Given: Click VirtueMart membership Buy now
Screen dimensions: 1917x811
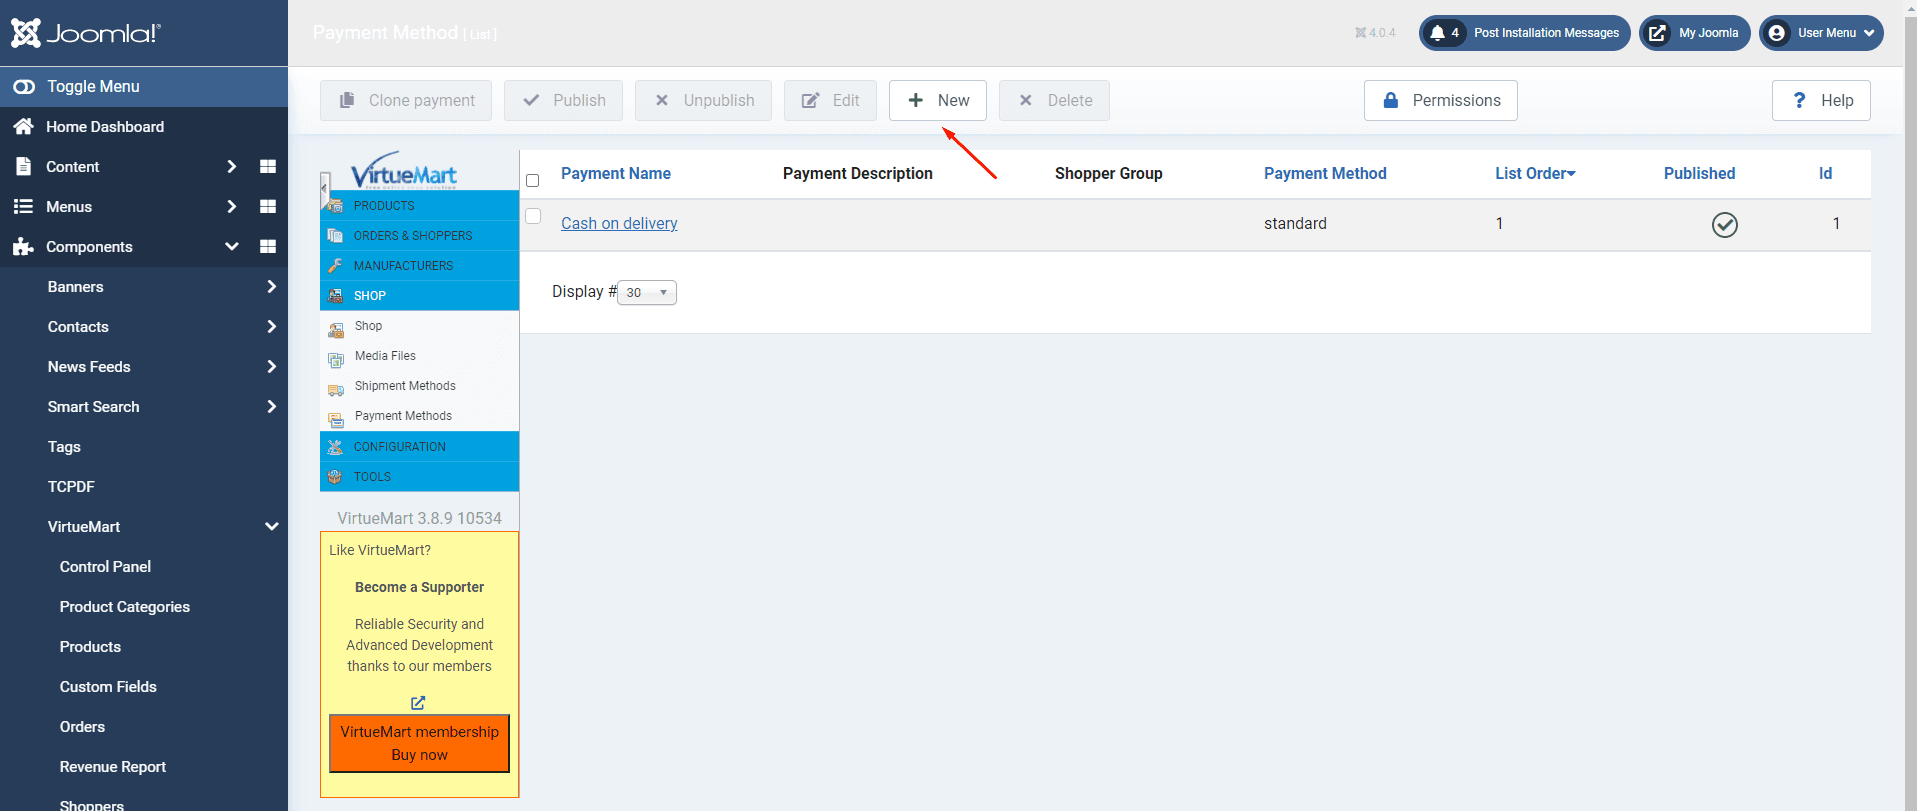Looking at the screenshot, I should 419,743.
